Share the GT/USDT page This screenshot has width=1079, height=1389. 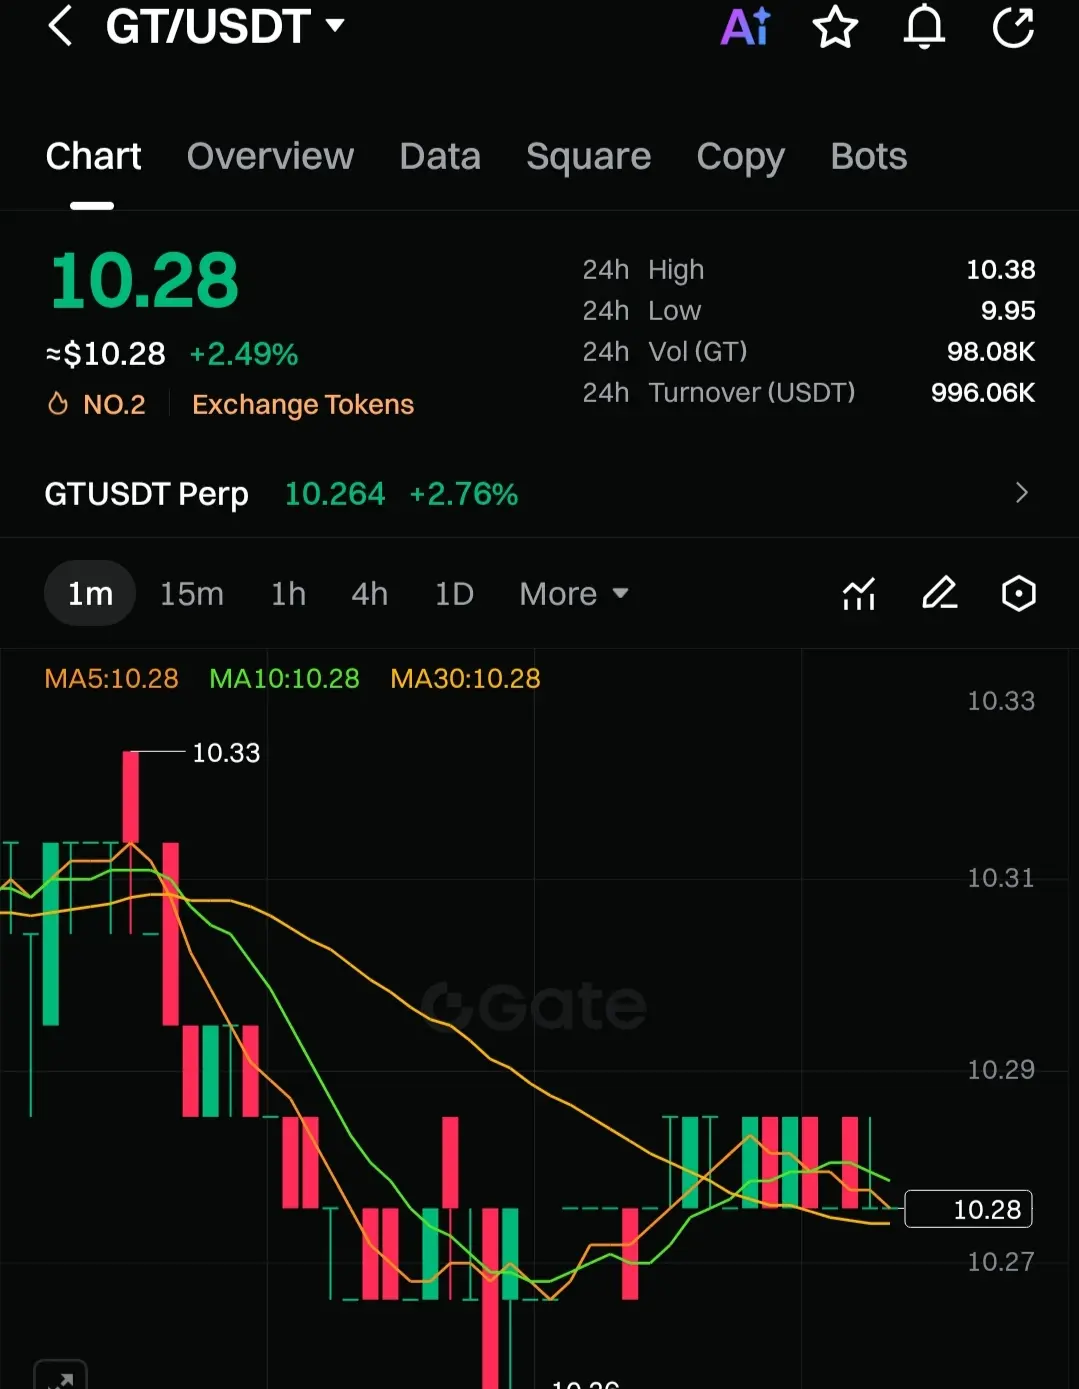click(1013, 27)
